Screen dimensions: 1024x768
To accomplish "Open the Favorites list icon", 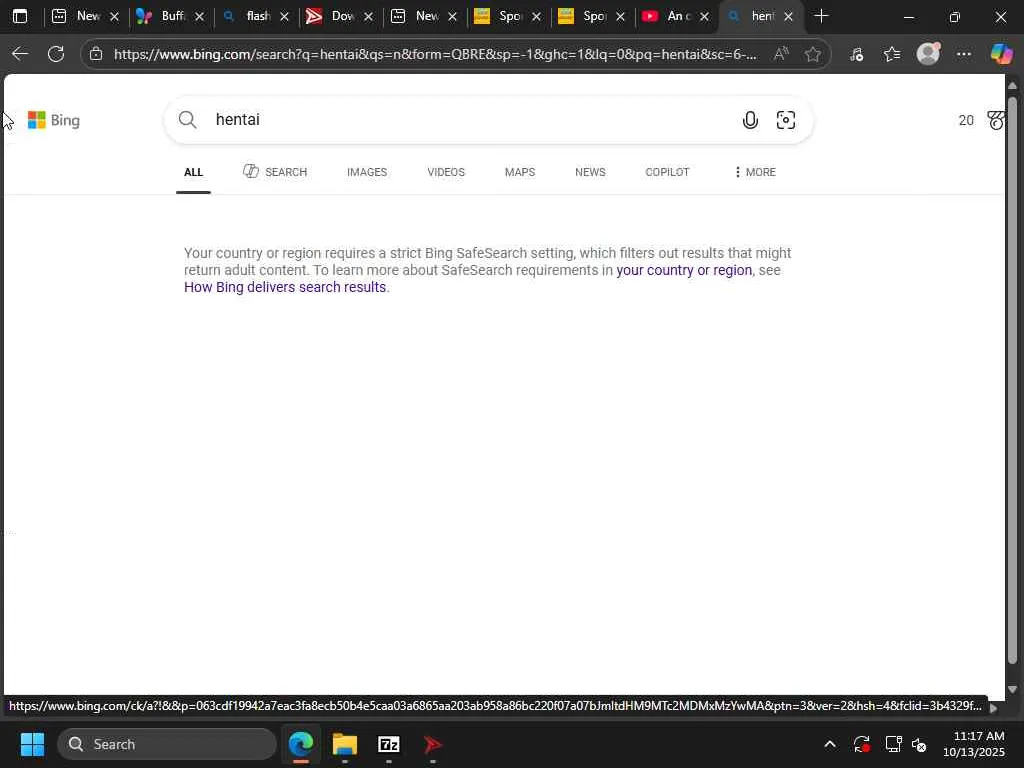I will pyautogui.click(x=892, y=54).
